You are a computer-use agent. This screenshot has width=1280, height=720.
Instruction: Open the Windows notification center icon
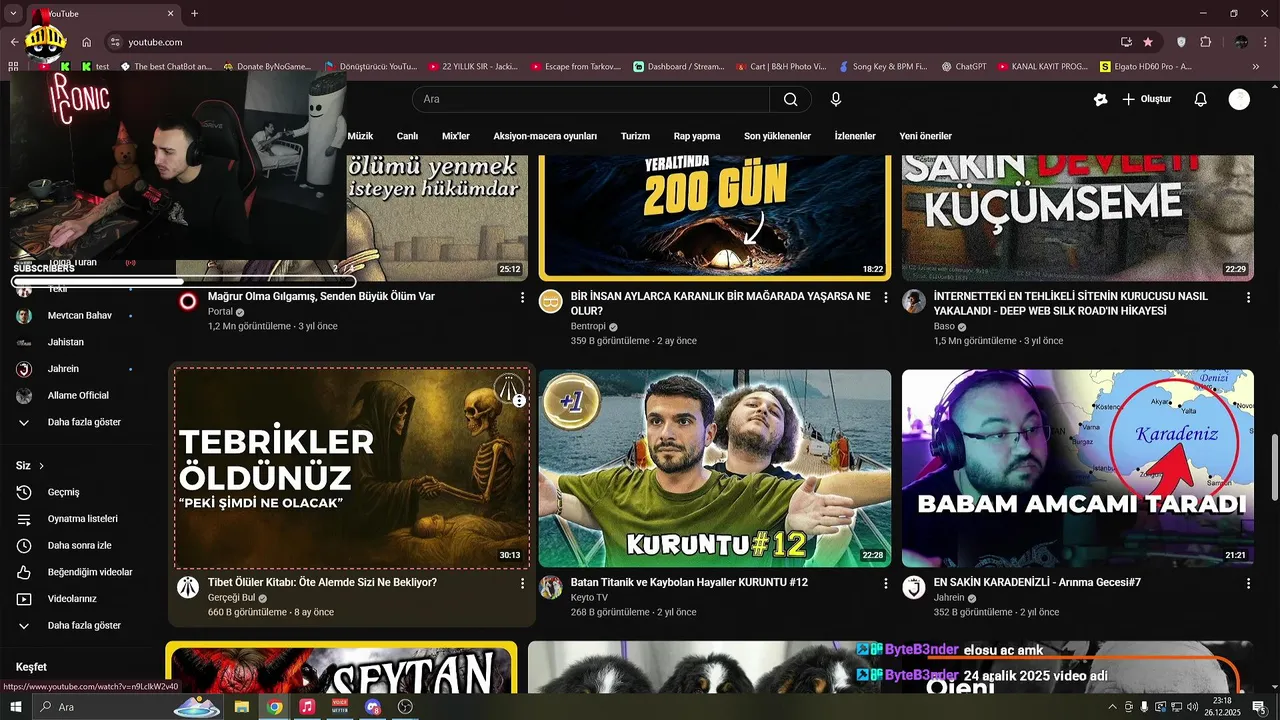1259,707
